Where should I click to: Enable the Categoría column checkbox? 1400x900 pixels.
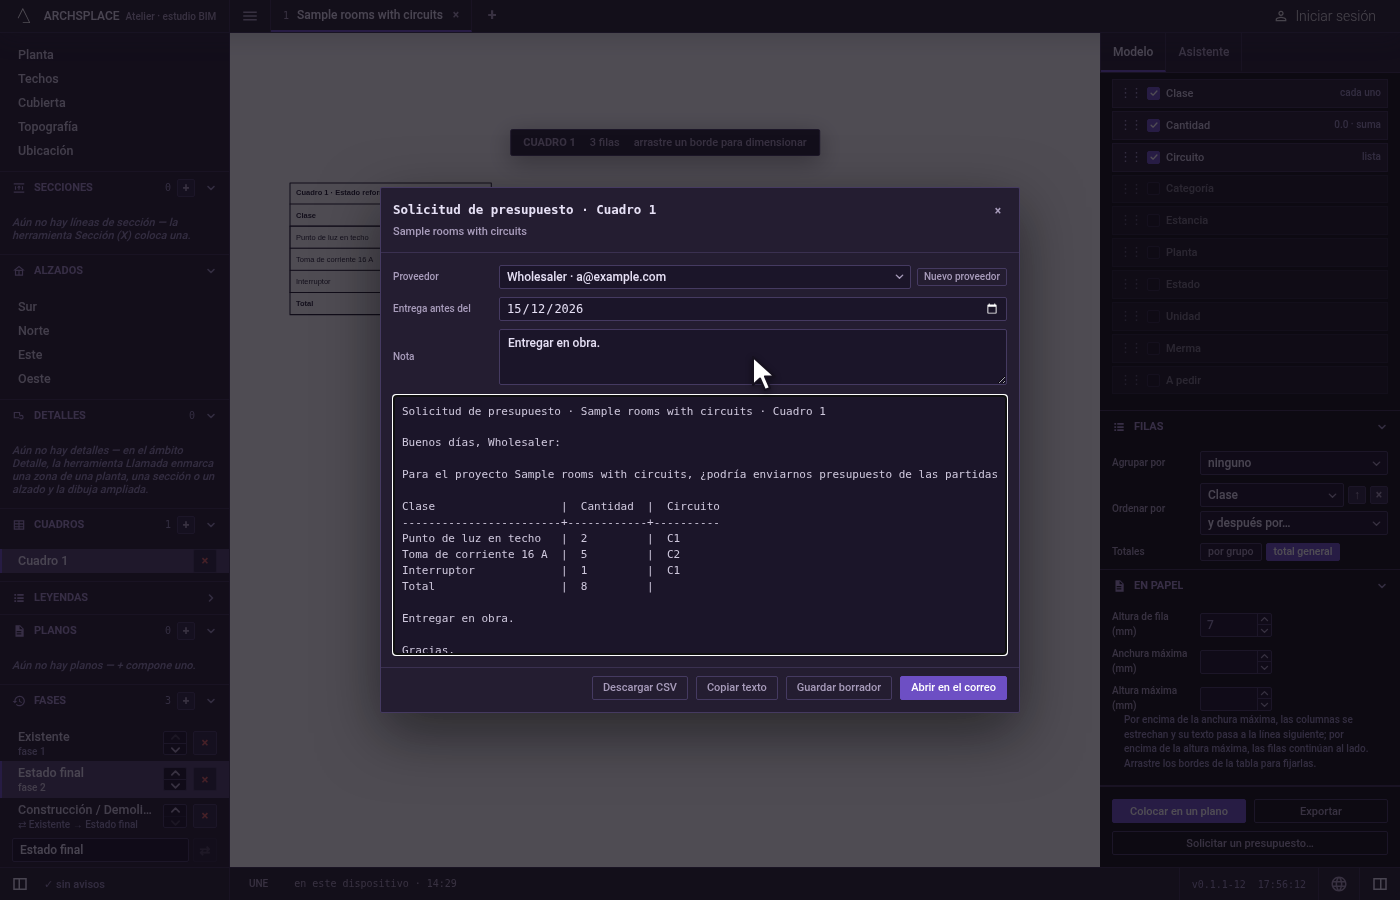pyautogui.click(x=1154, y=188)
